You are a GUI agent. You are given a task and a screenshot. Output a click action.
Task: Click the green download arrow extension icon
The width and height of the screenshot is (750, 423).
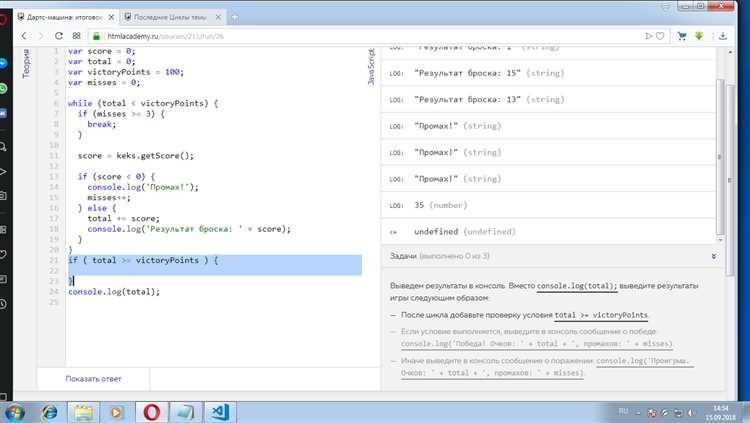pyautogui.click(x=699, y=36)
